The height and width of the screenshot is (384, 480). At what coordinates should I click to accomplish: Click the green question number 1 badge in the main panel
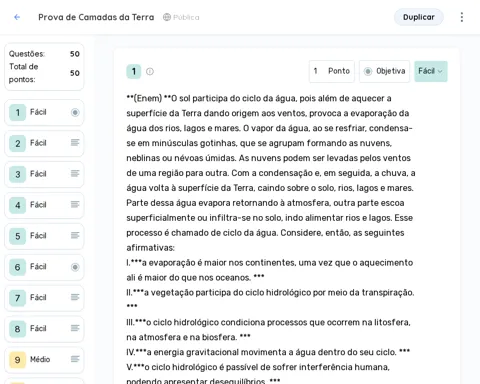pyautogui.click(x=134, y=71)
